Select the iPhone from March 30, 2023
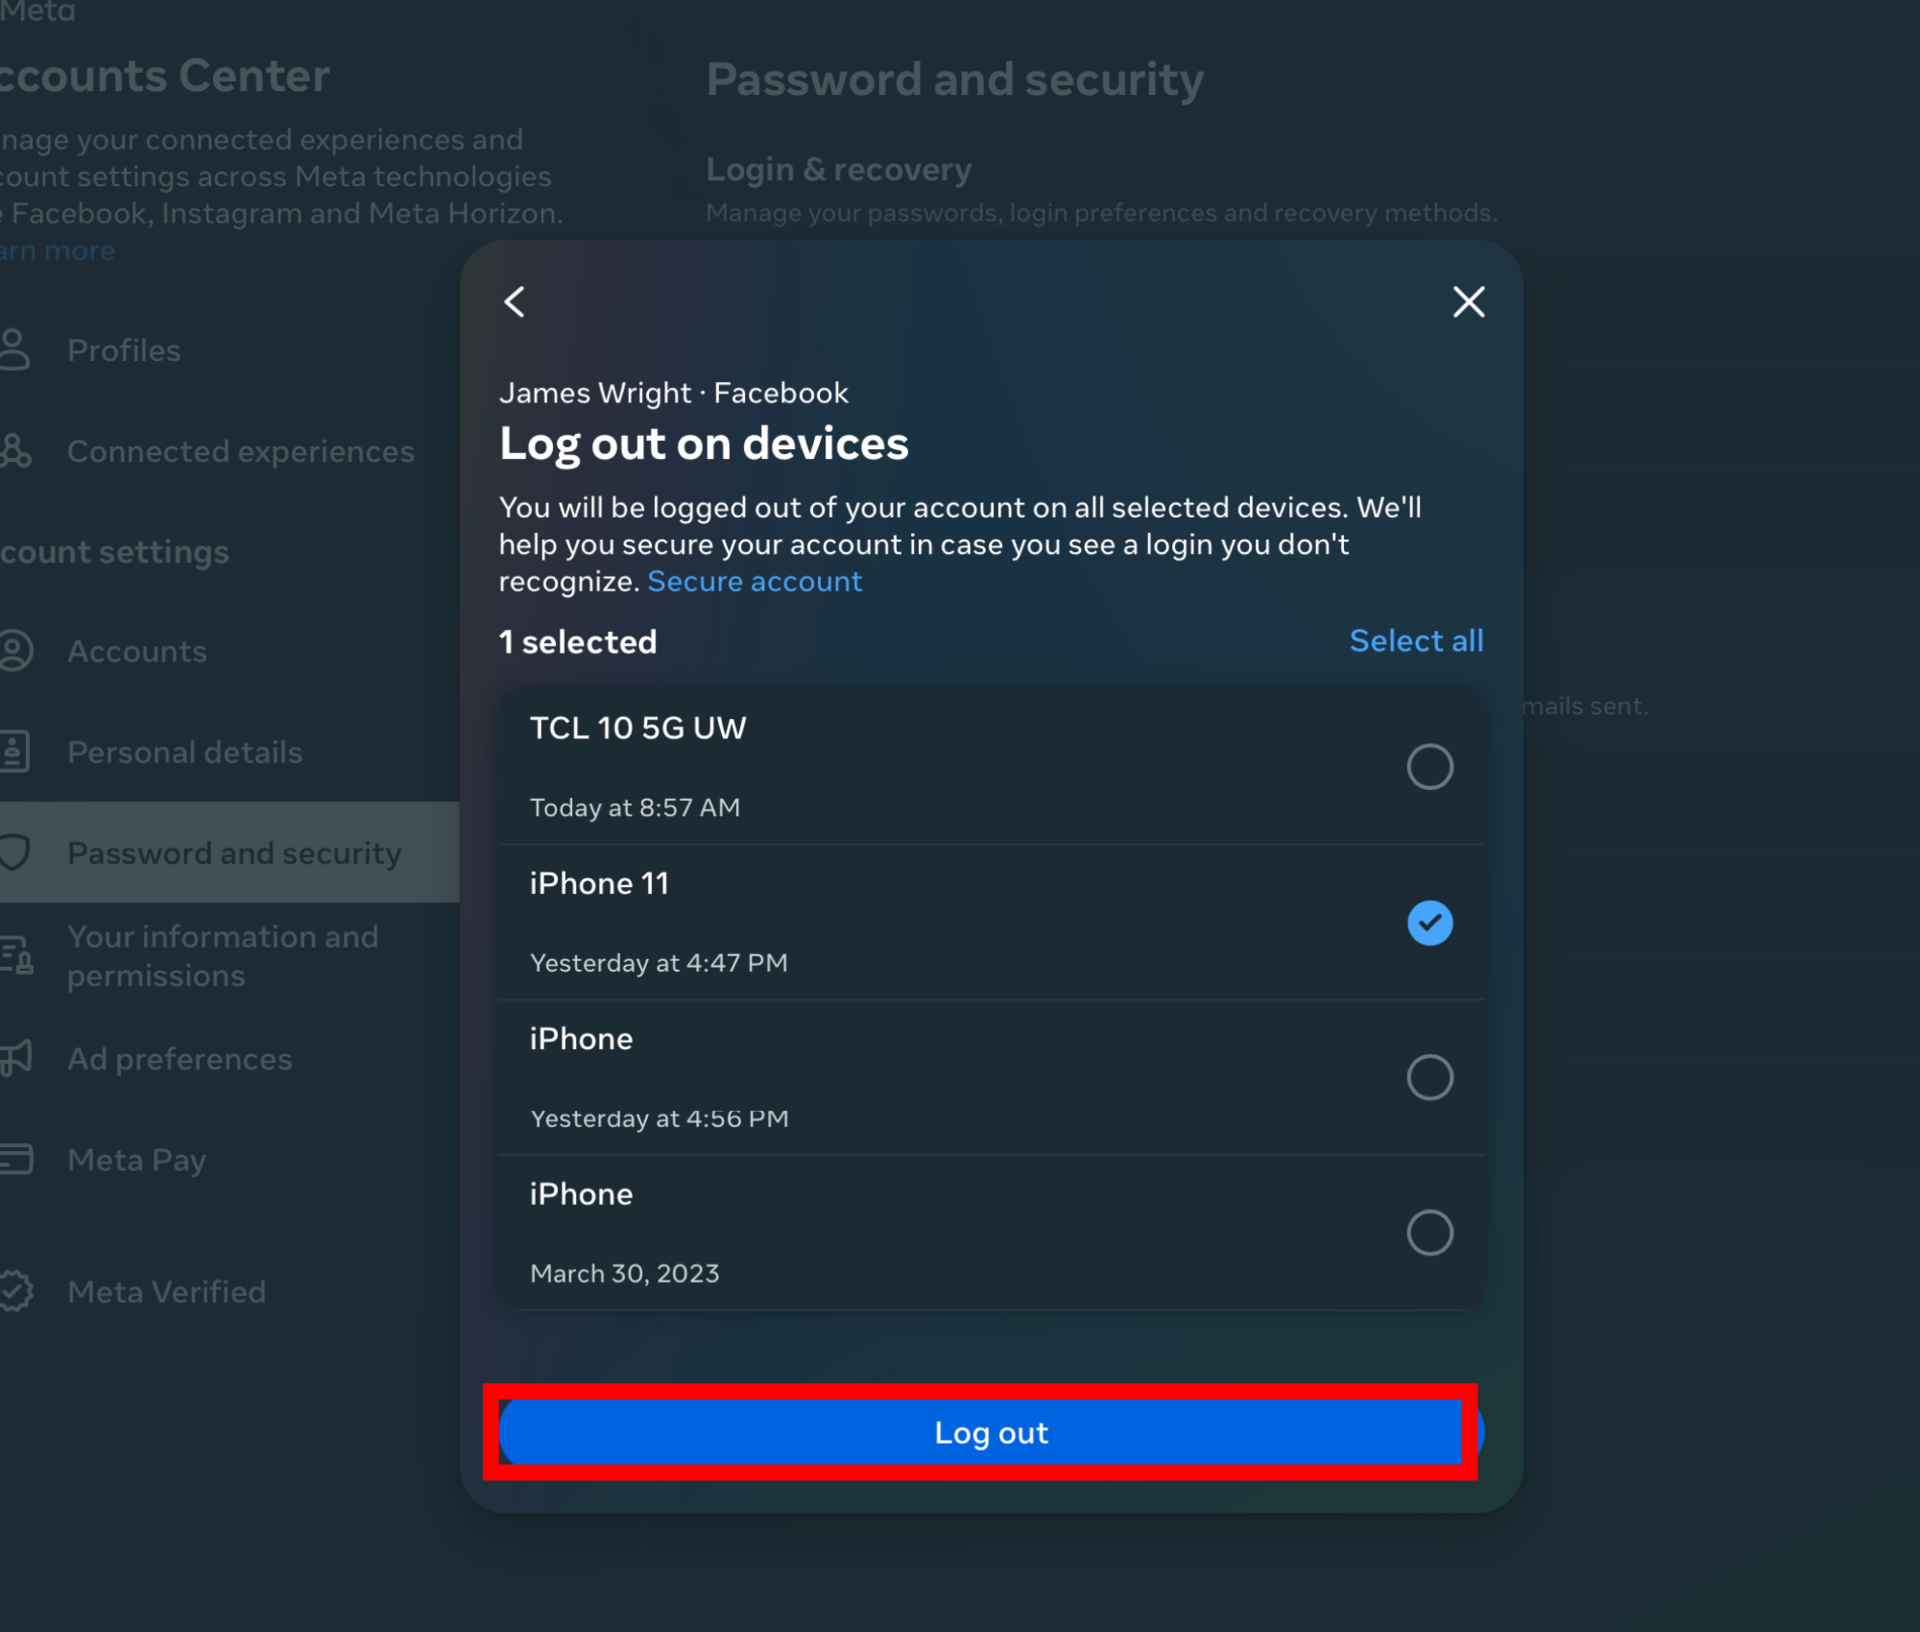Viewport: 1920px width, 1632px height. (x=1430, y=1232)
